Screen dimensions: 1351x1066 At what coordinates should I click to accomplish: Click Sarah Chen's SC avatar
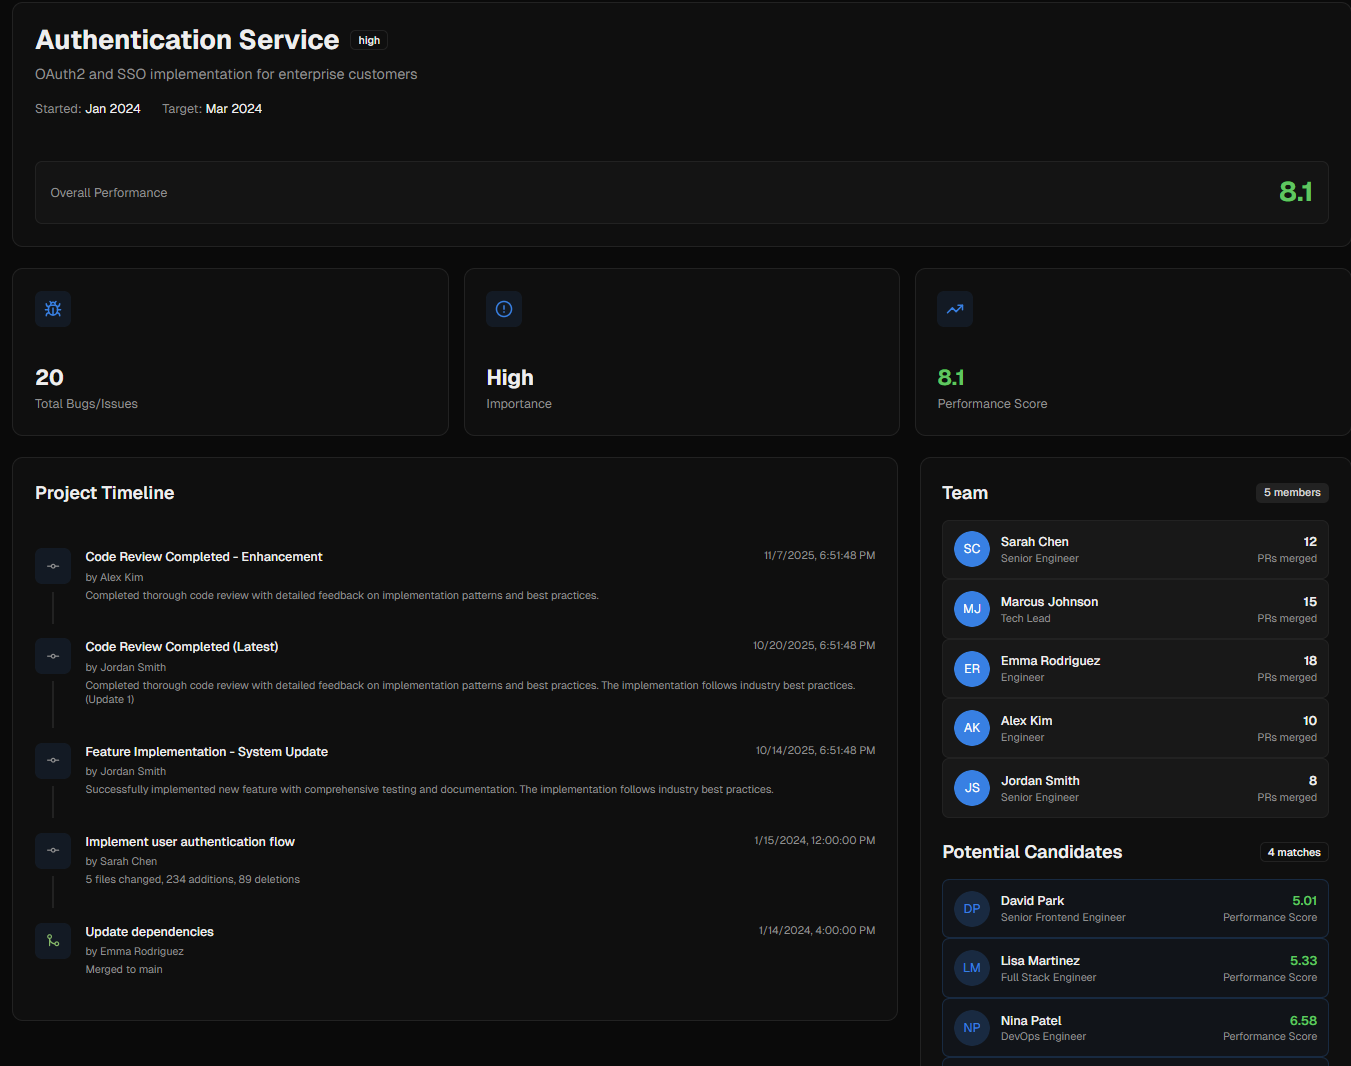[x=972, y=549]
